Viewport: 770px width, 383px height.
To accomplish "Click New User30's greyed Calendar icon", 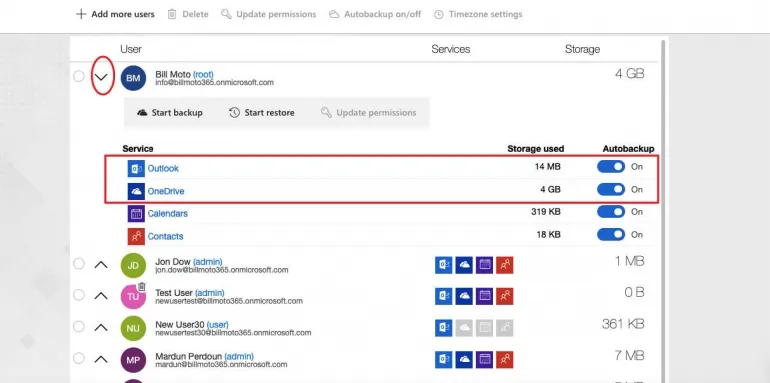I will [x=484, y=328].
